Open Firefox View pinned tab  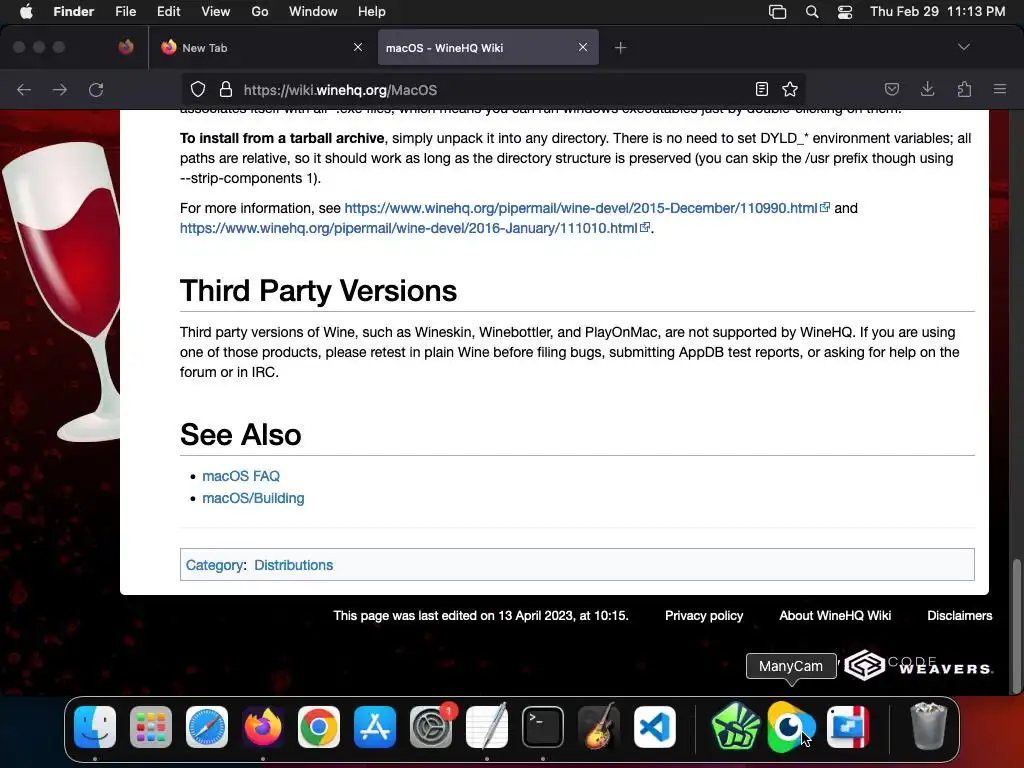tap(126, 47)
